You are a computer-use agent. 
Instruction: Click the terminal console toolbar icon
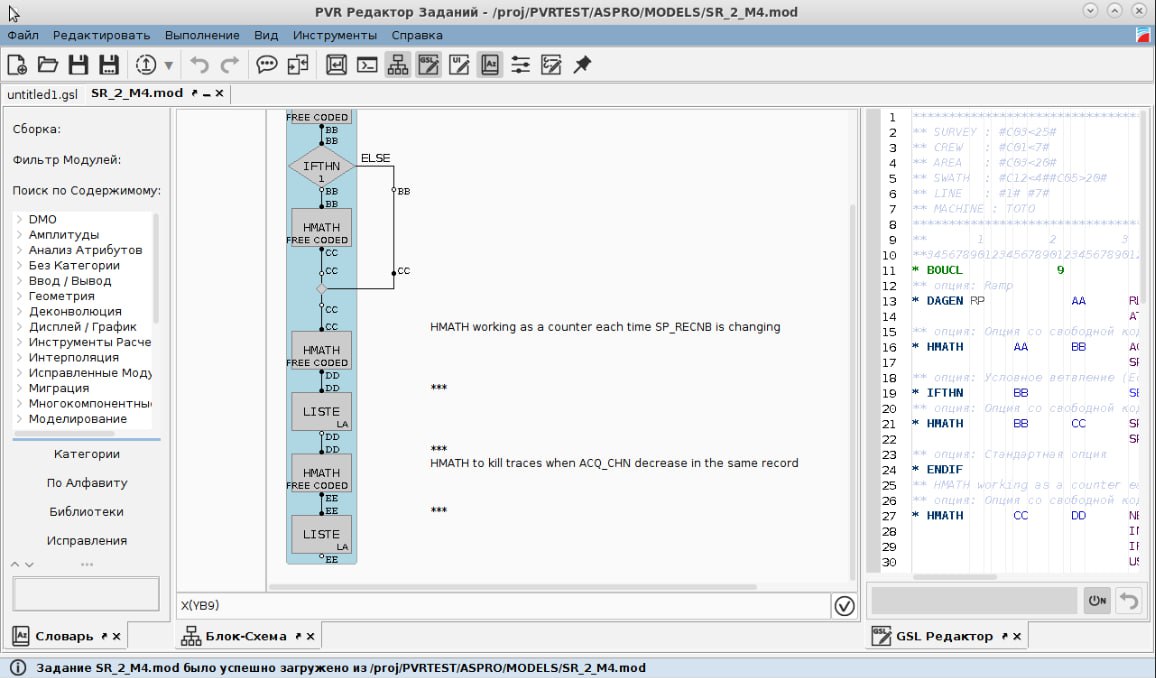point(368,65)
